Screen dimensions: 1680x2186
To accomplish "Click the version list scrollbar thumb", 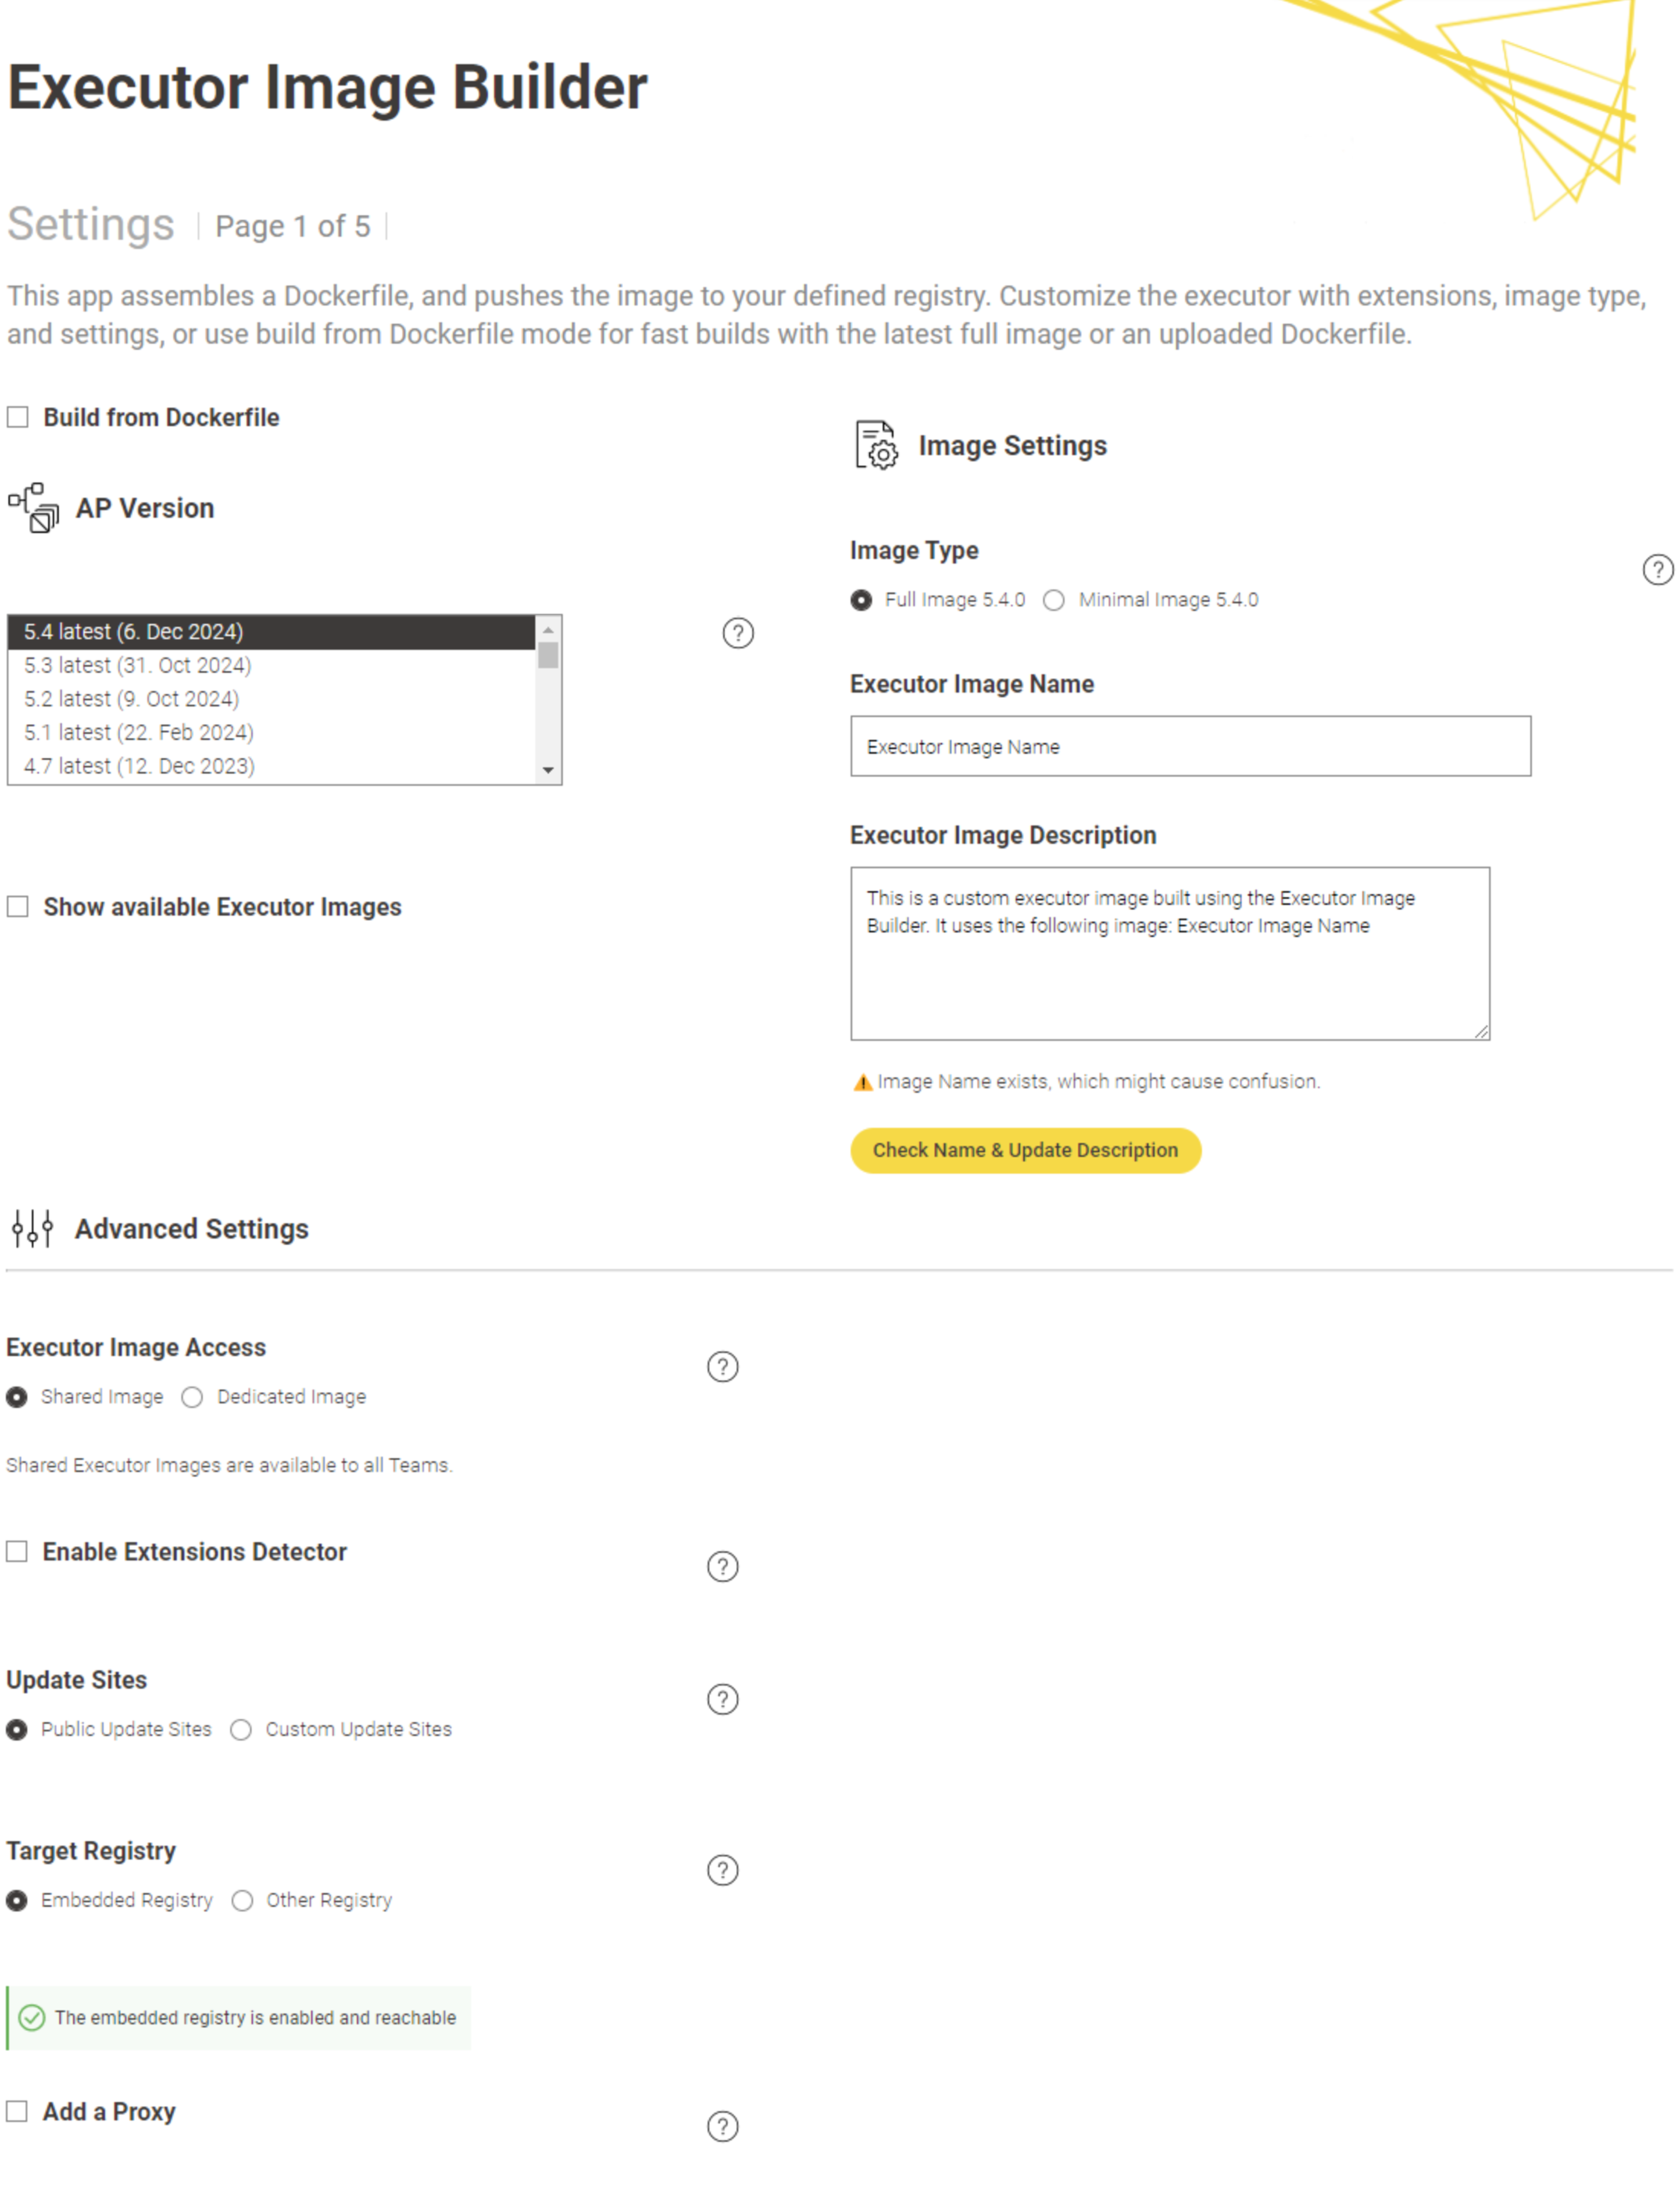I will pyautogui.click(x=548, y=655).
